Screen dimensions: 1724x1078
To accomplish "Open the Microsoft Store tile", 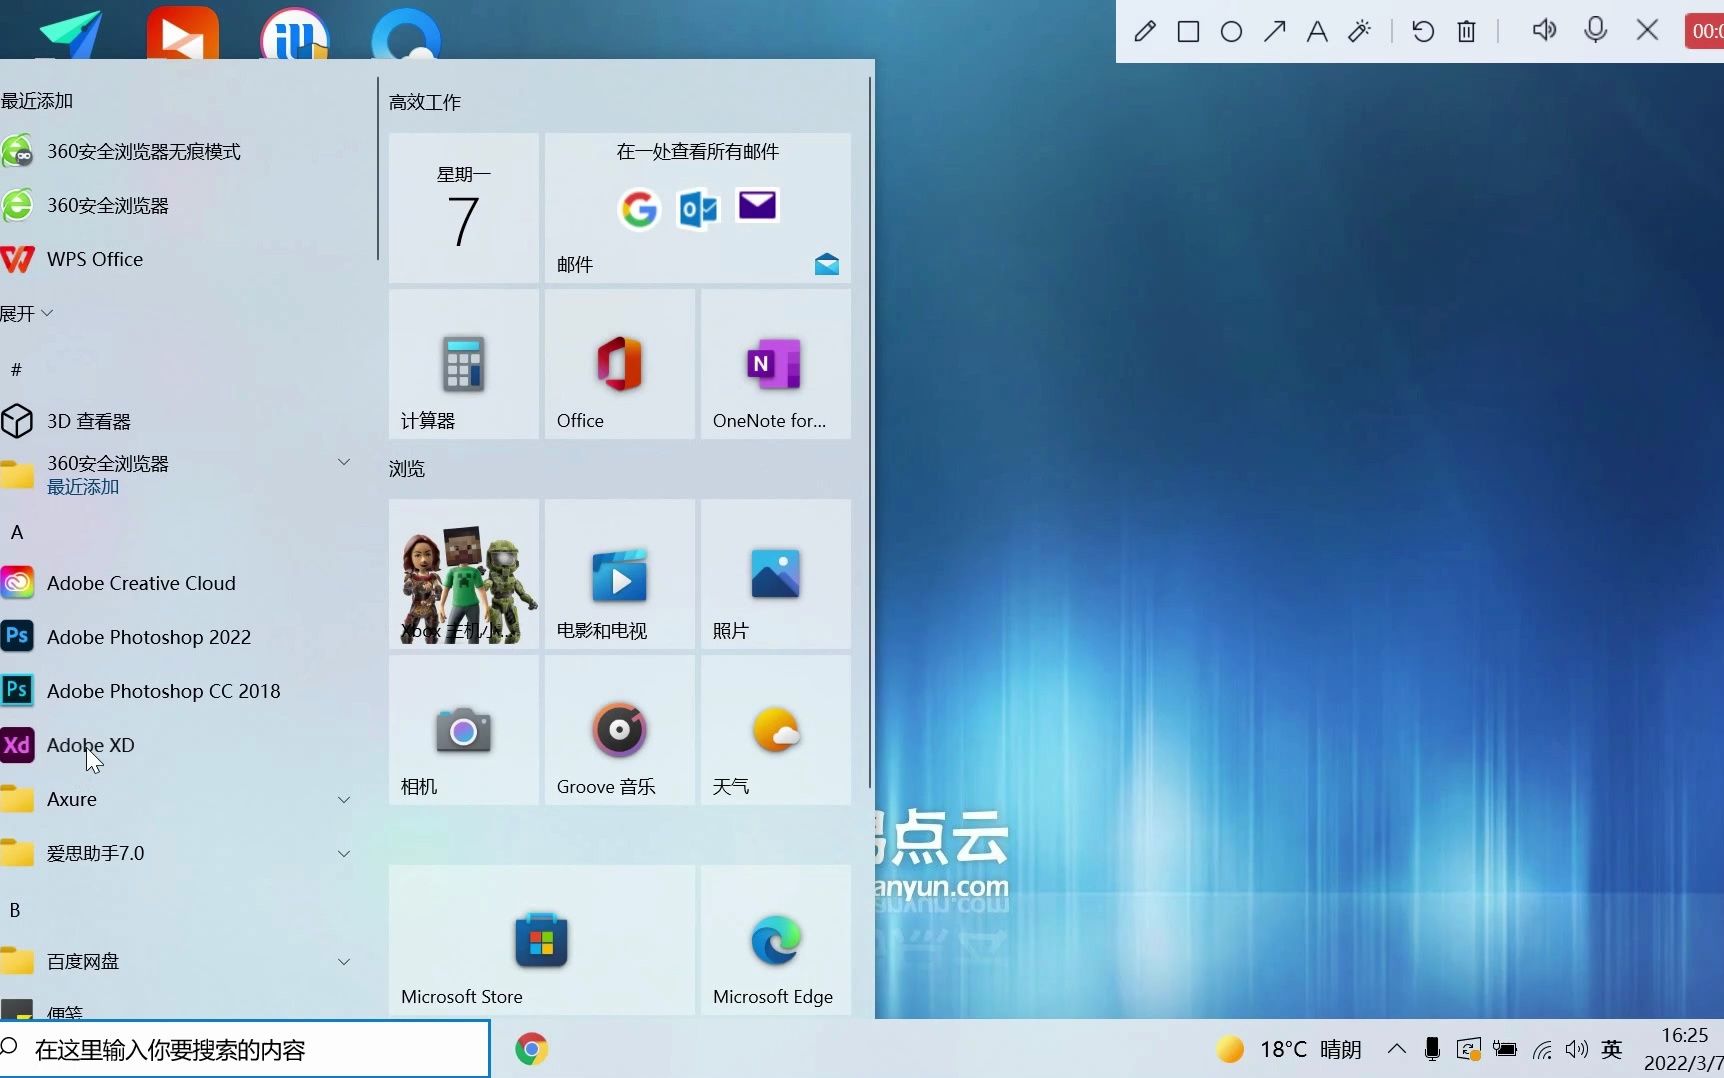I will pos(542,940).
